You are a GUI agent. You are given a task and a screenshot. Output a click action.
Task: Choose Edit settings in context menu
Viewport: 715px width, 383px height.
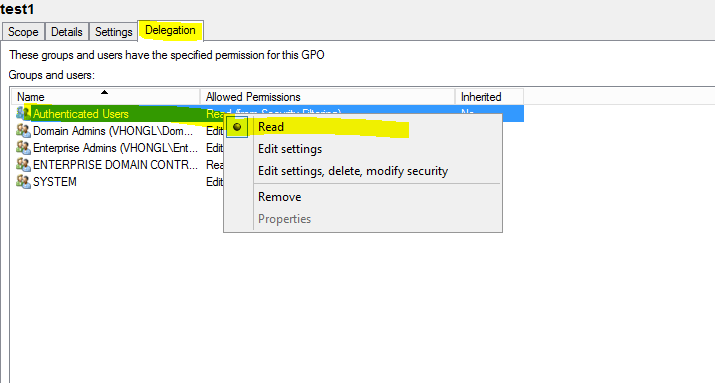(290, 149)
